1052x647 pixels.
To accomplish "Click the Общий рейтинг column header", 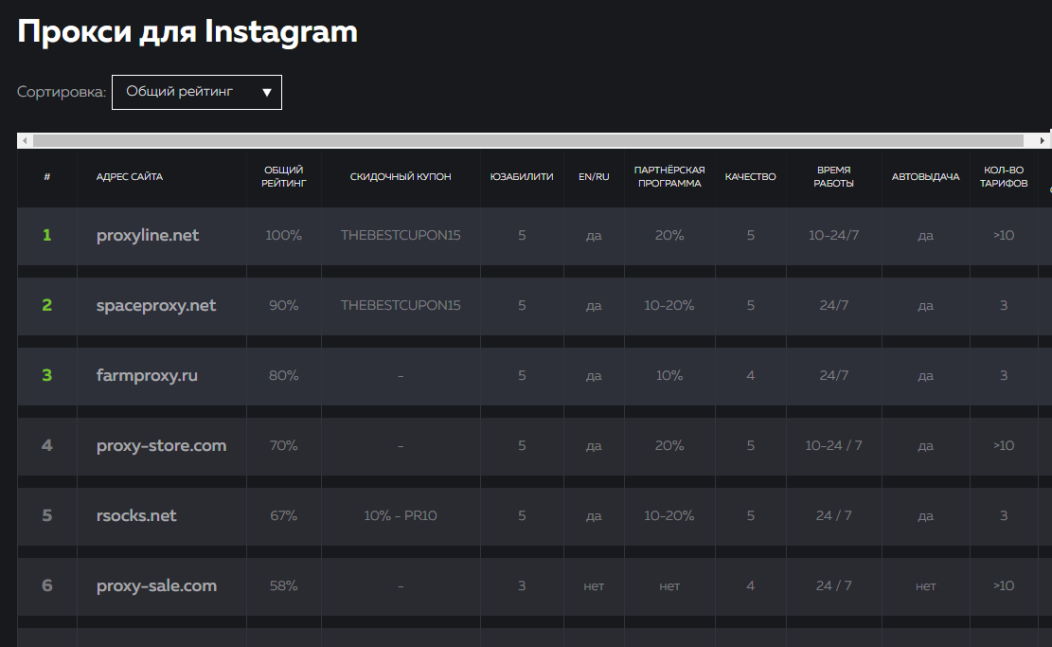I will [x=283, y=177].
